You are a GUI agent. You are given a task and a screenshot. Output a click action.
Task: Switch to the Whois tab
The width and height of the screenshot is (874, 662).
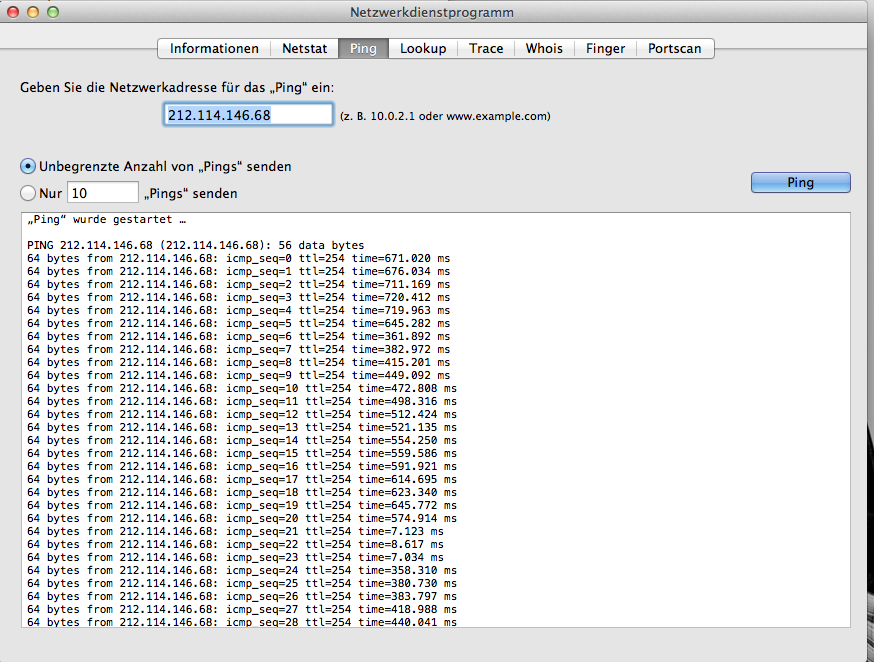click(544, 48)
